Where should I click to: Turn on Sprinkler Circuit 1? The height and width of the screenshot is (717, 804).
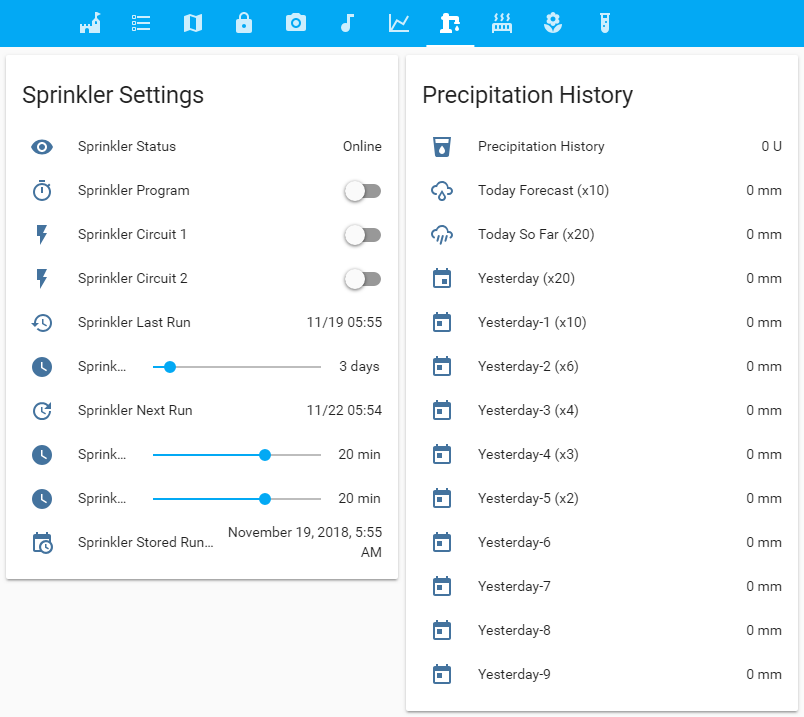pyautogui.click(x=363, y=234)
